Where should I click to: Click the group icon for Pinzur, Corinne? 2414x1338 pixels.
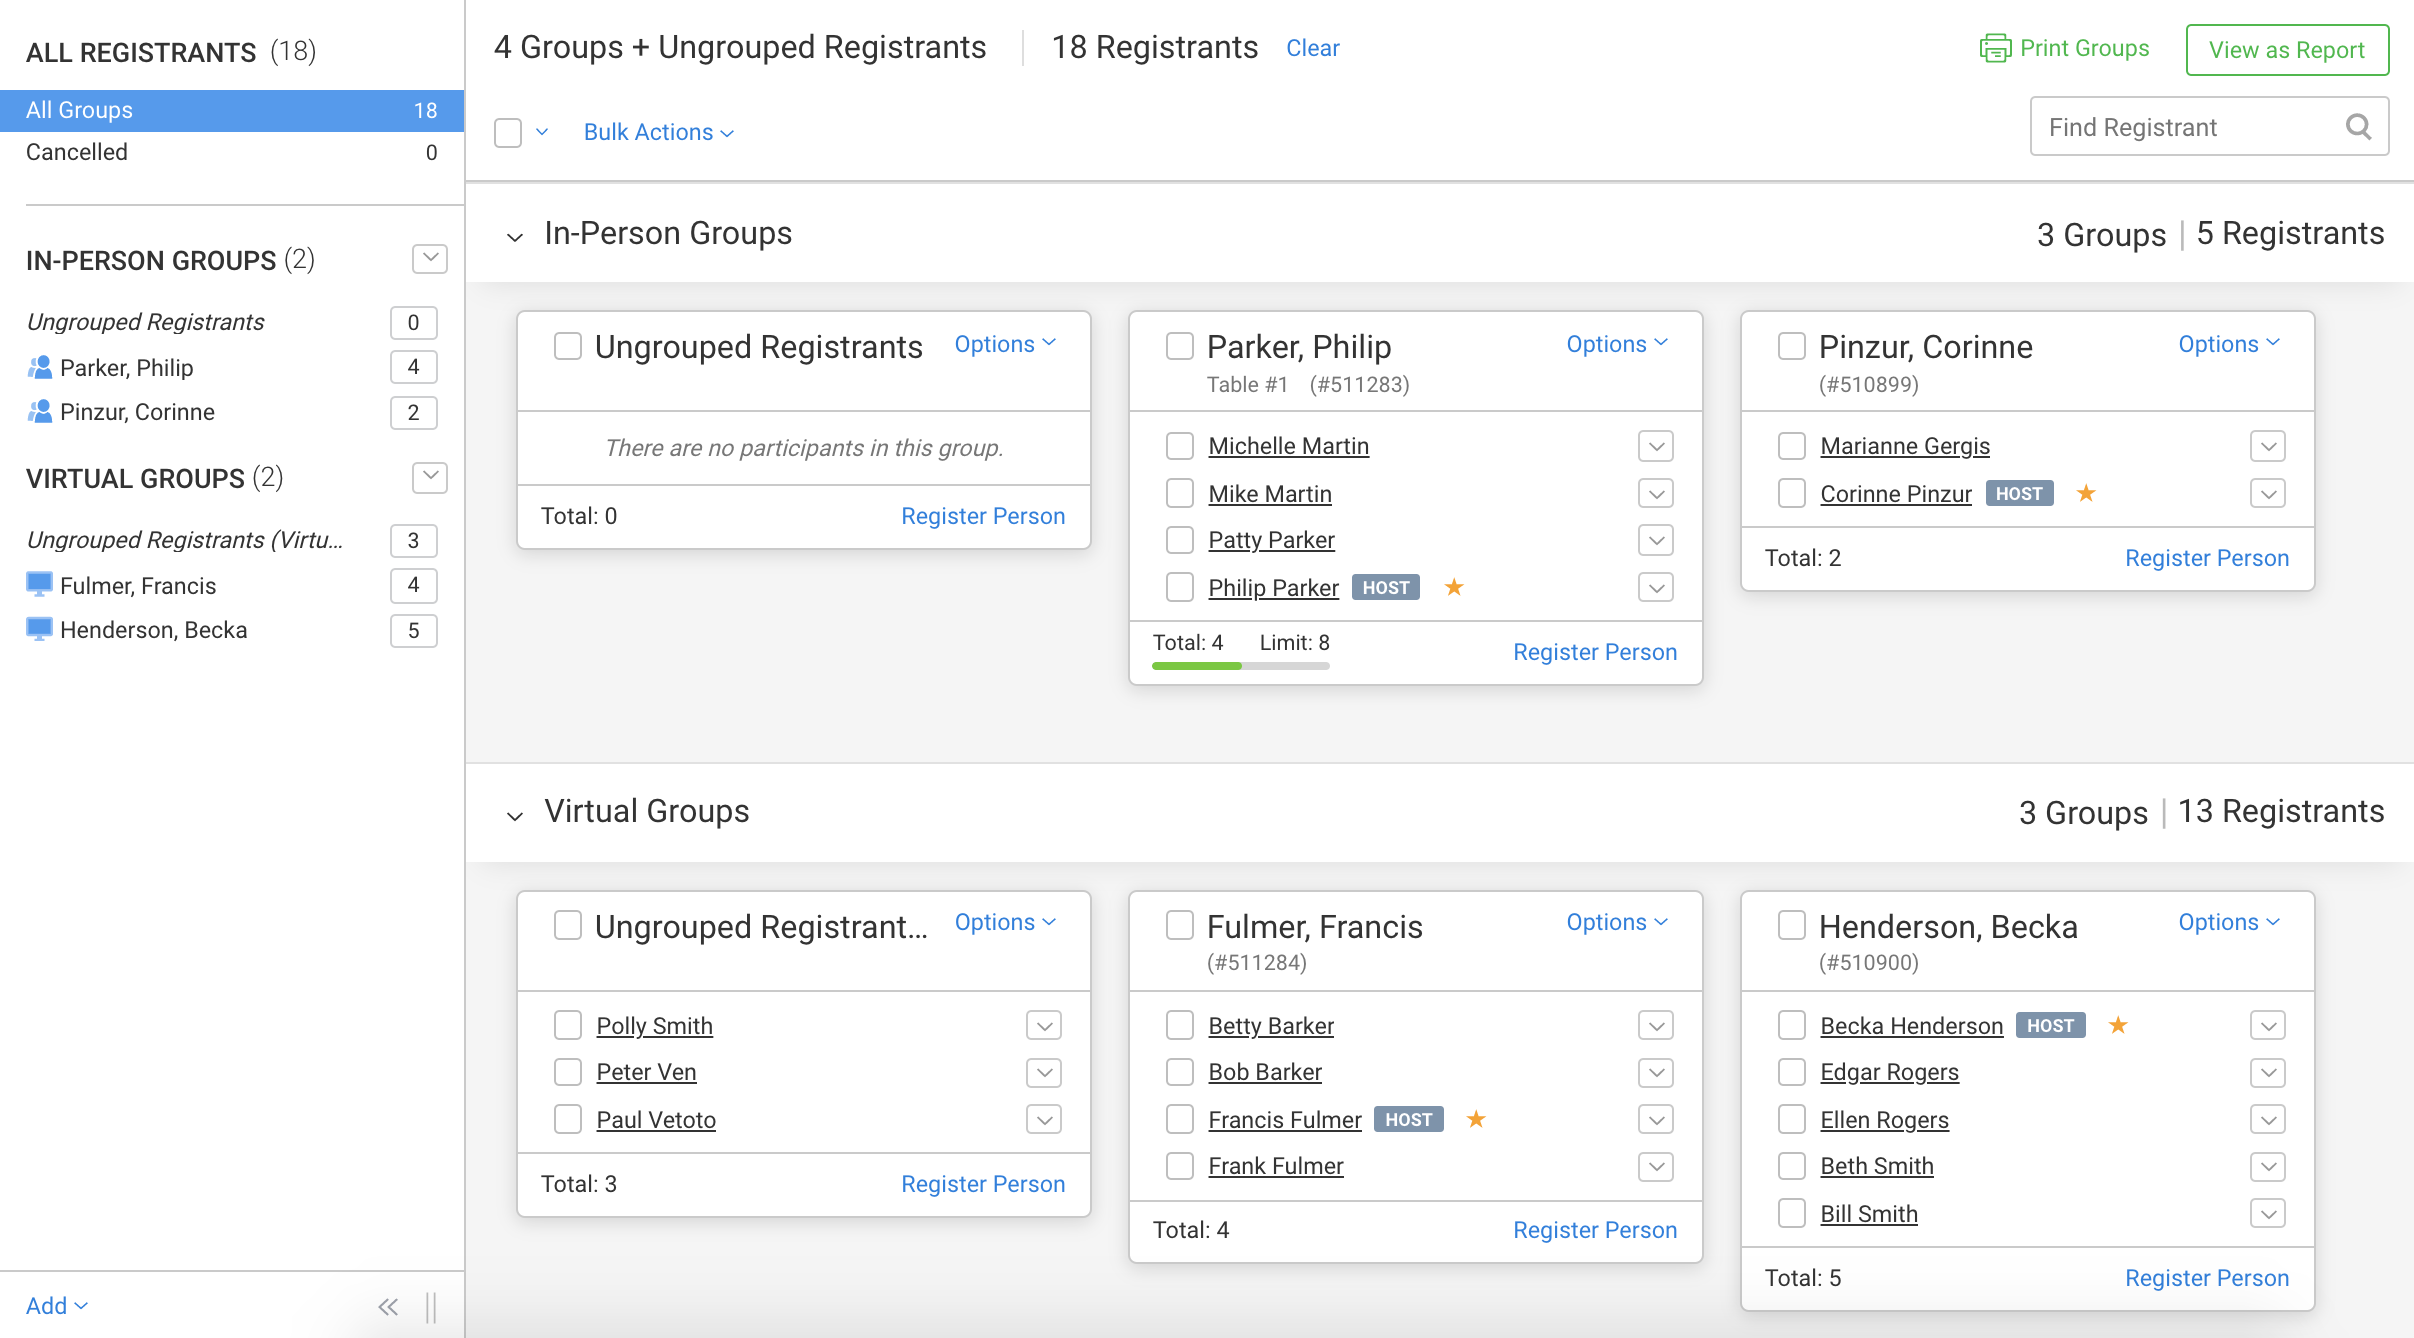[39, 412]
